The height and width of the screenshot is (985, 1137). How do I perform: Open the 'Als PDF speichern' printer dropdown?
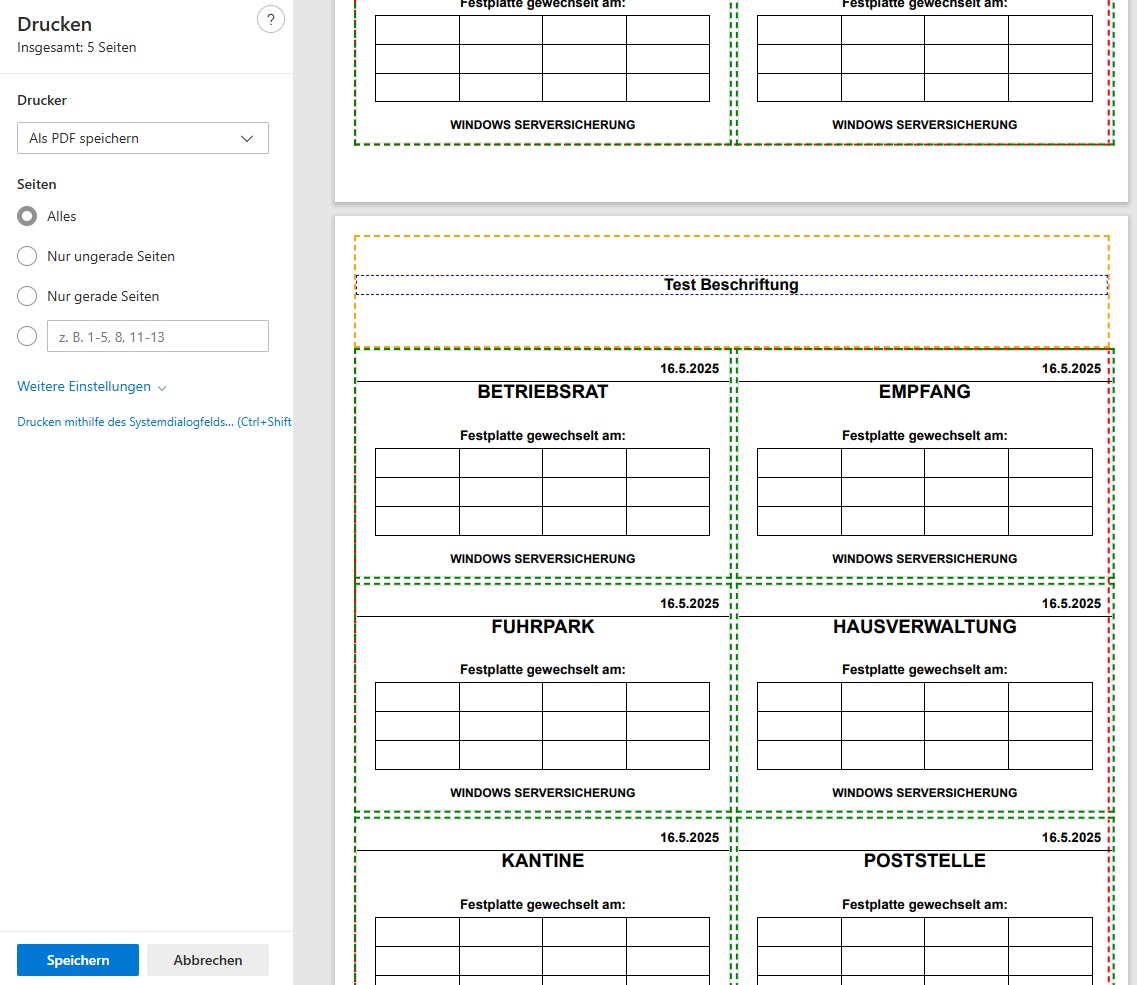click(x=143, y=138)
